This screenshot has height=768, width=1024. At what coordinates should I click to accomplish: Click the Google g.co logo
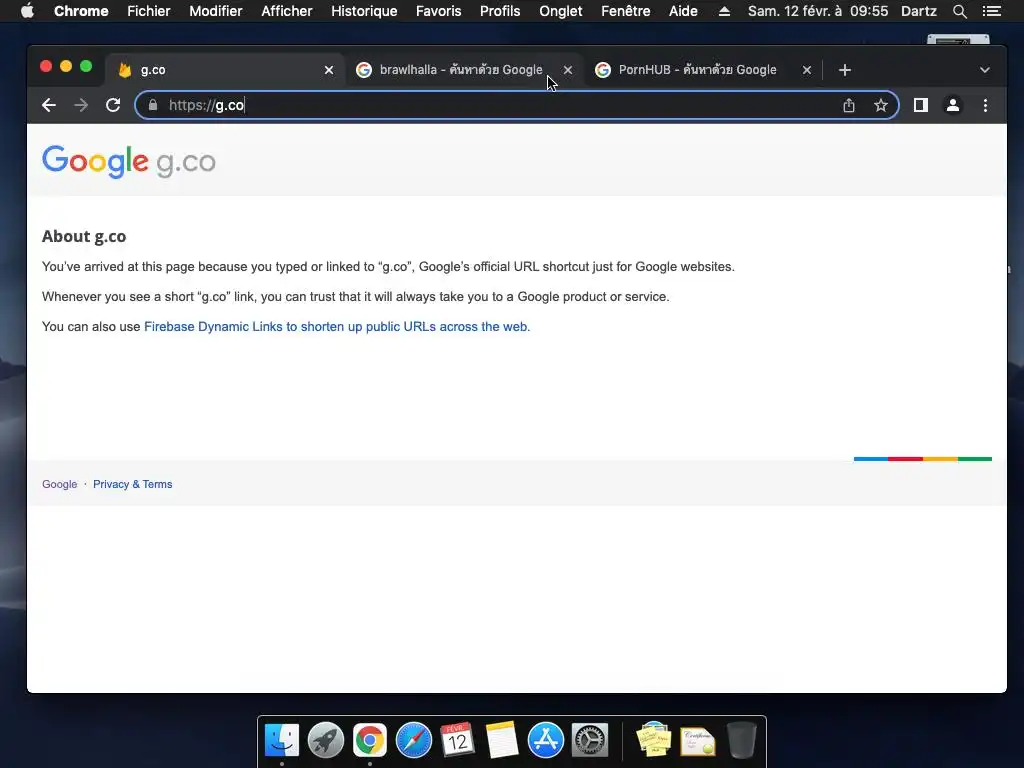(x=129, y=161)
